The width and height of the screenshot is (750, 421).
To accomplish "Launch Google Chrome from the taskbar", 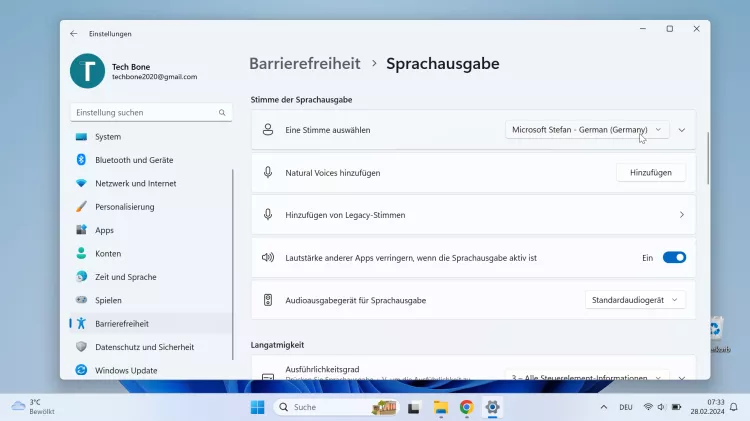I will click(466, 407).
